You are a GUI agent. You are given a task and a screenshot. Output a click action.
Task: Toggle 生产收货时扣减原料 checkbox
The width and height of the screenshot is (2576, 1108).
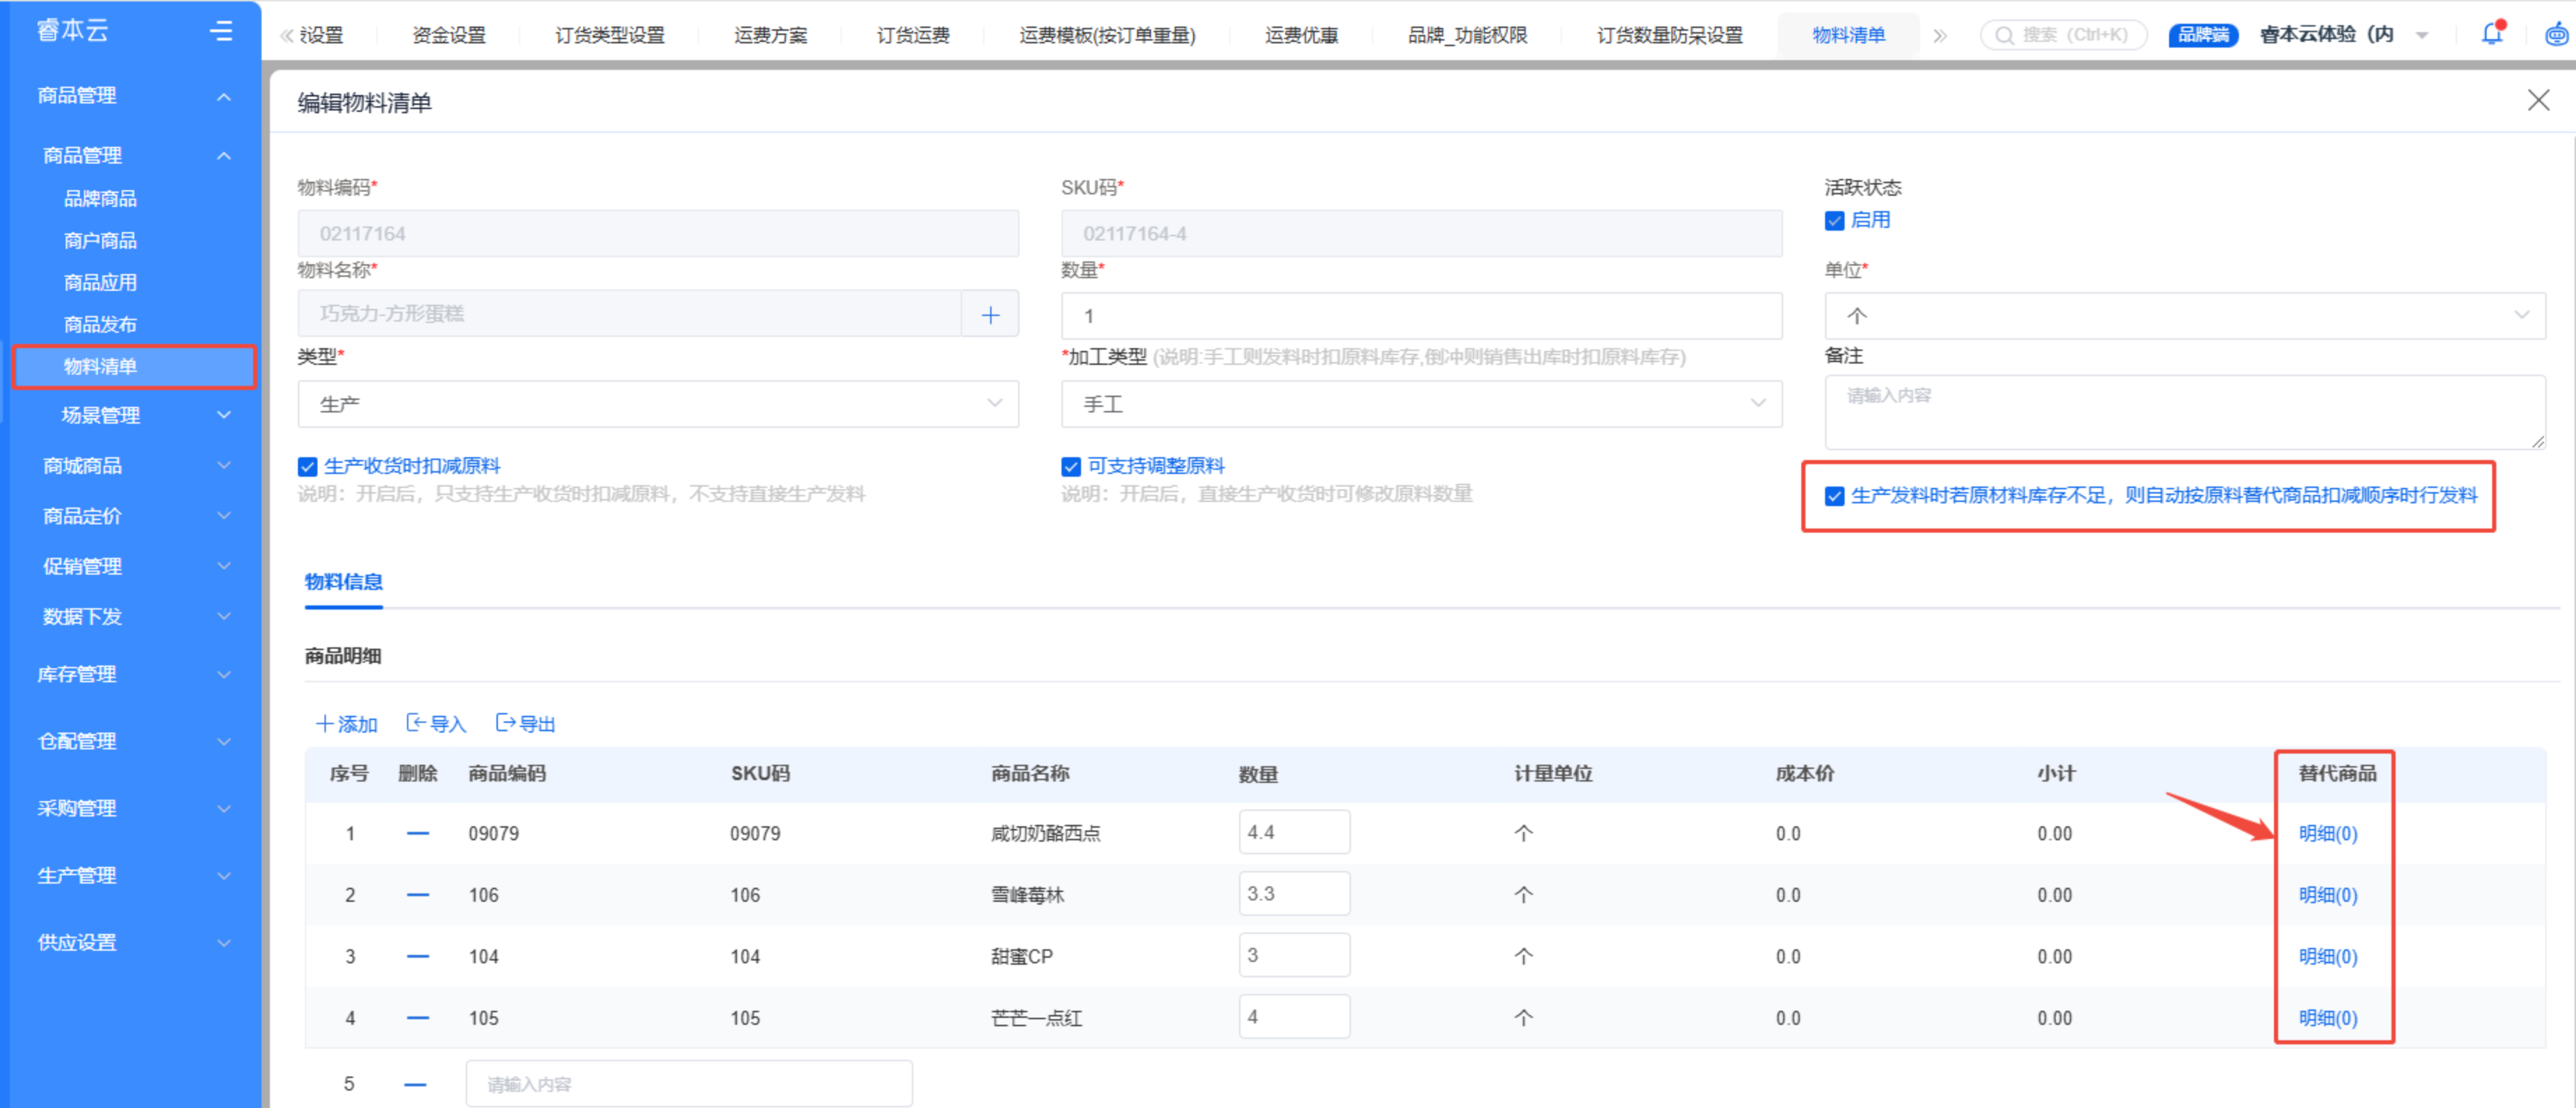(x=308, y=466)
